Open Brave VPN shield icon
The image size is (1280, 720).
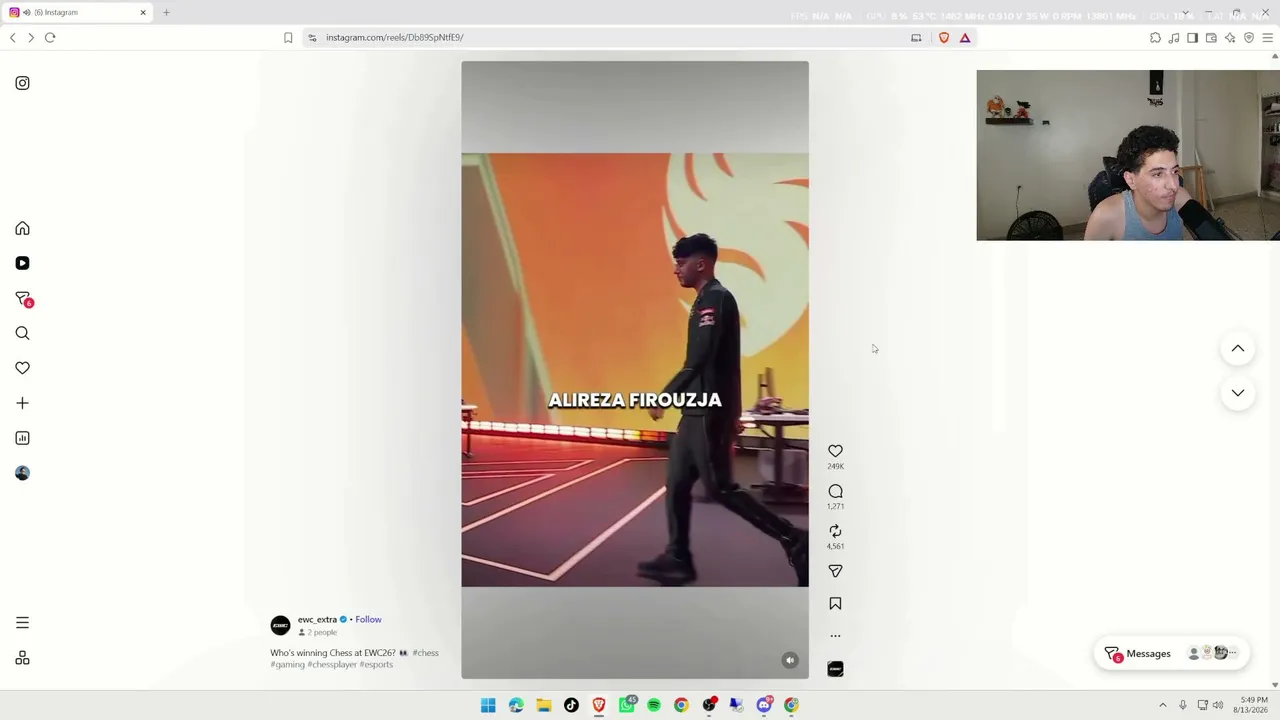[x=1249, y=37]
